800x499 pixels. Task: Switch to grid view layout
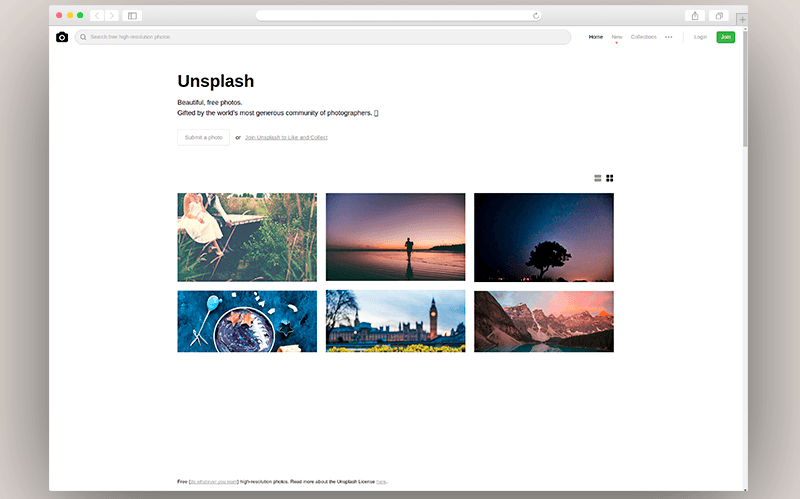point(610,178)
